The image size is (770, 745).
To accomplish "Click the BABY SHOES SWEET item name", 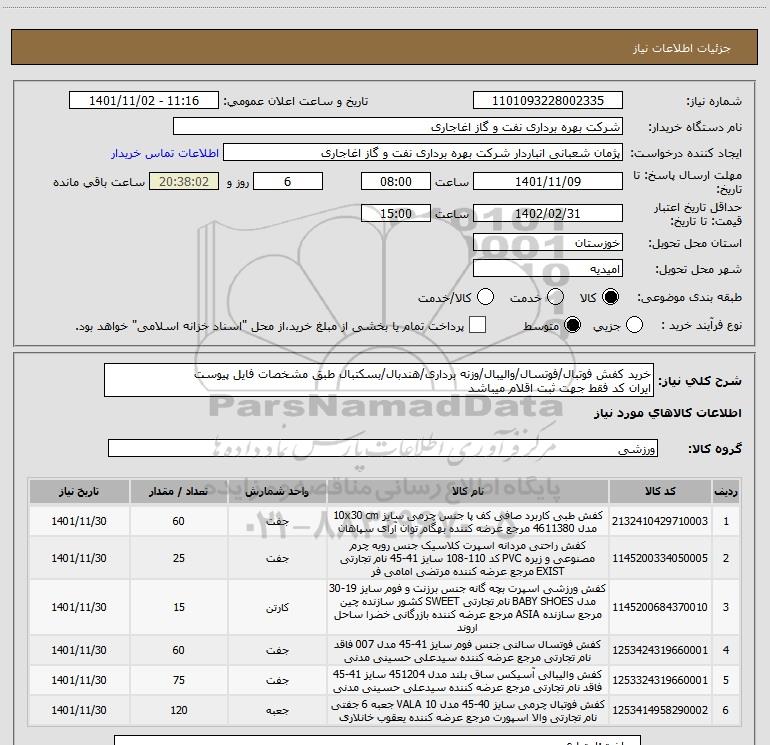I will point(468,607).
